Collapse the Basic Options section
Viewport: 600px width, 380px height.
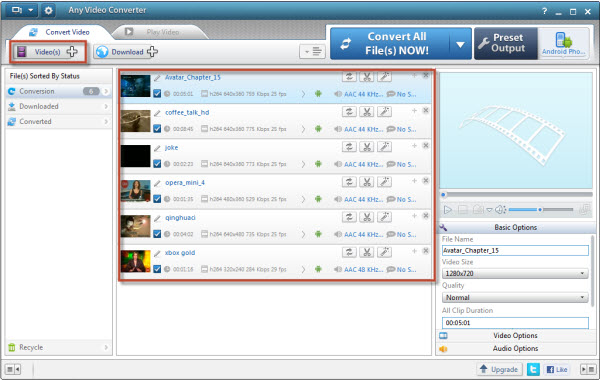point(515,227)
